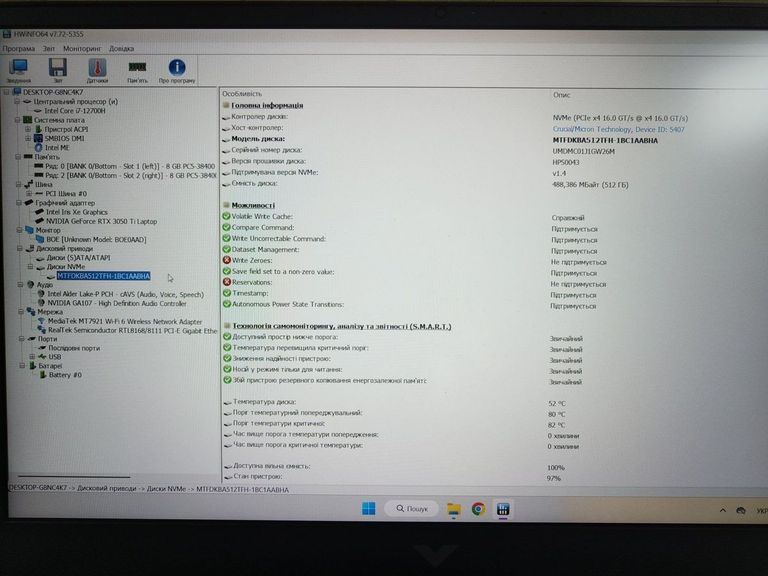Viewport: 768px width, 576px height.
Task: Collapse the Мережа node
Action: (21, 312)
